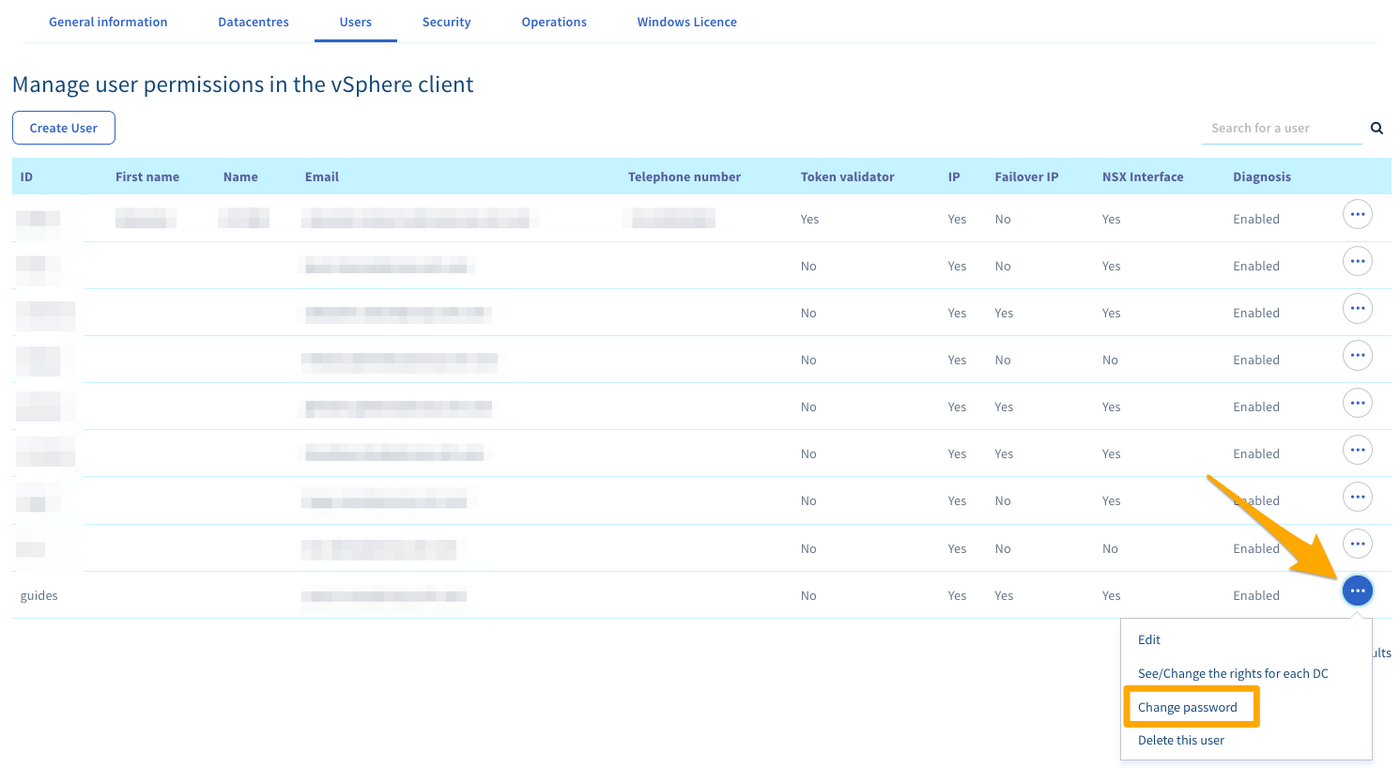Open the Datacentres tab
The image size is (1400, 768).
pyautogui.click(x=253, y=22)
